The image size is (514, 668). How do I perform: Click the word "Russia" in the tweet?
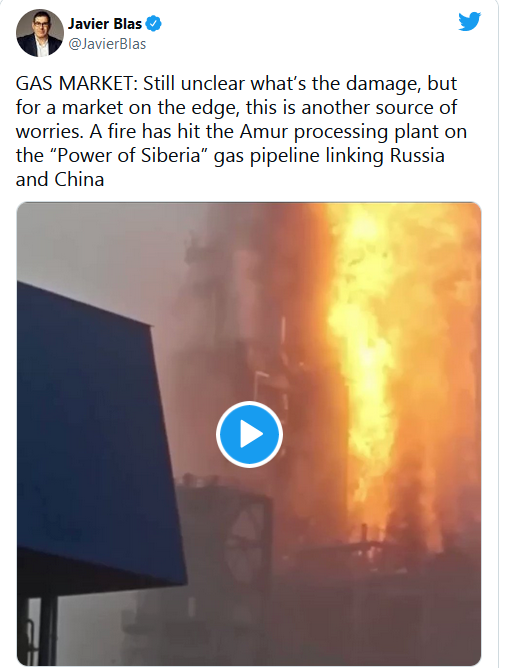tap(417, 155)
